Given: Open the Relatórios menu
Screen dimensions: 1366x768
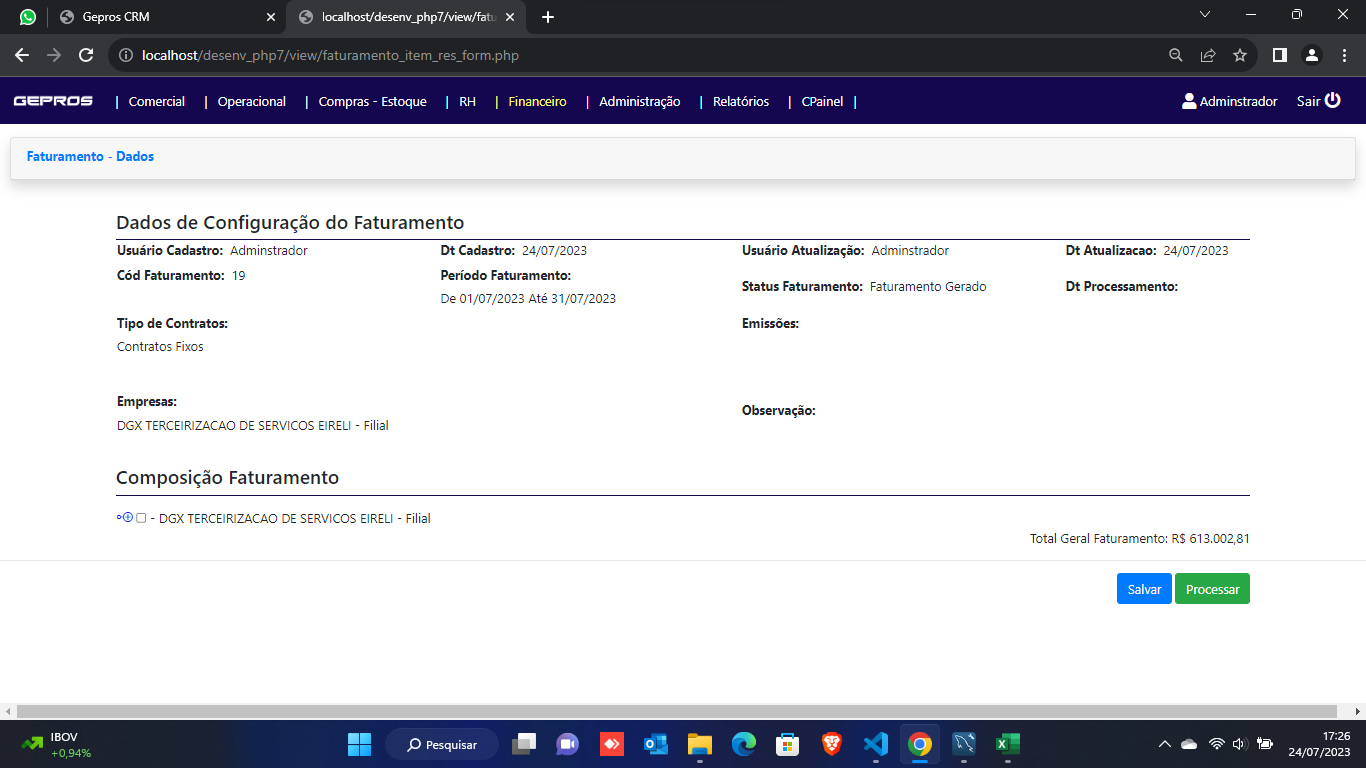Looking at the screenshot, I should 741,101.
